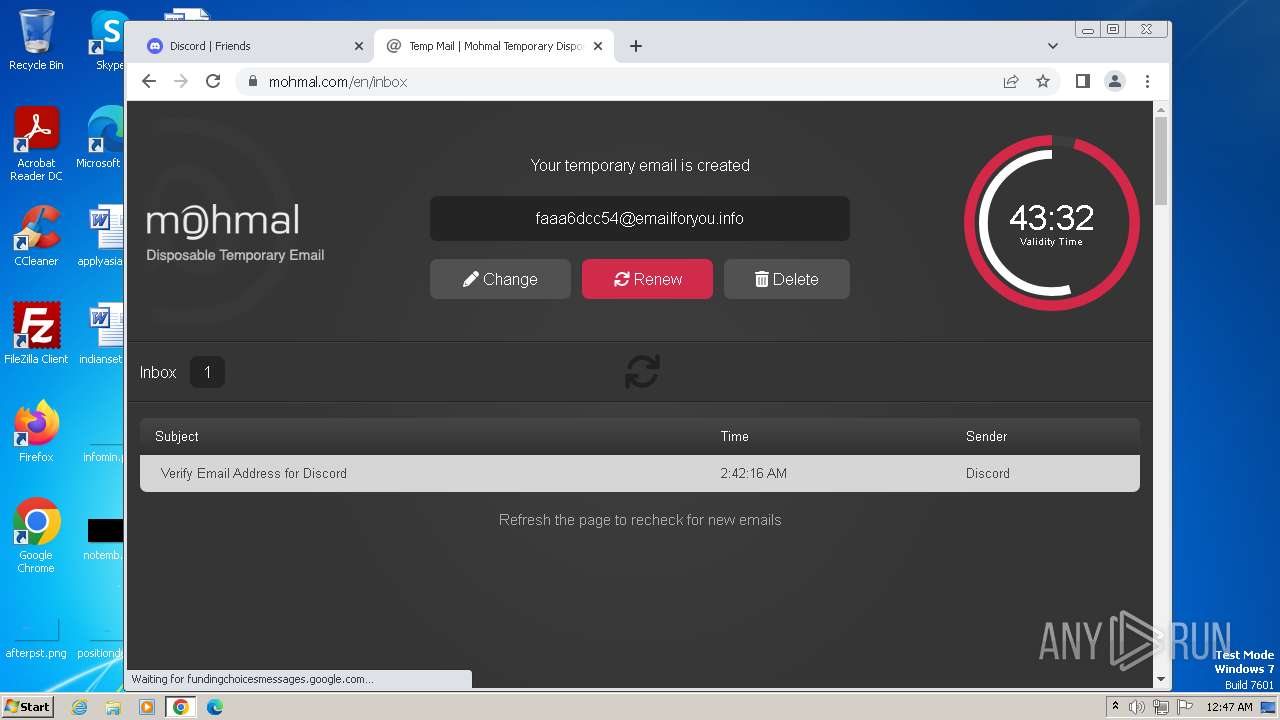Show hidden tray icons arrow
This screenshot has height=720, width=1280.
(x=1115, y=707)
